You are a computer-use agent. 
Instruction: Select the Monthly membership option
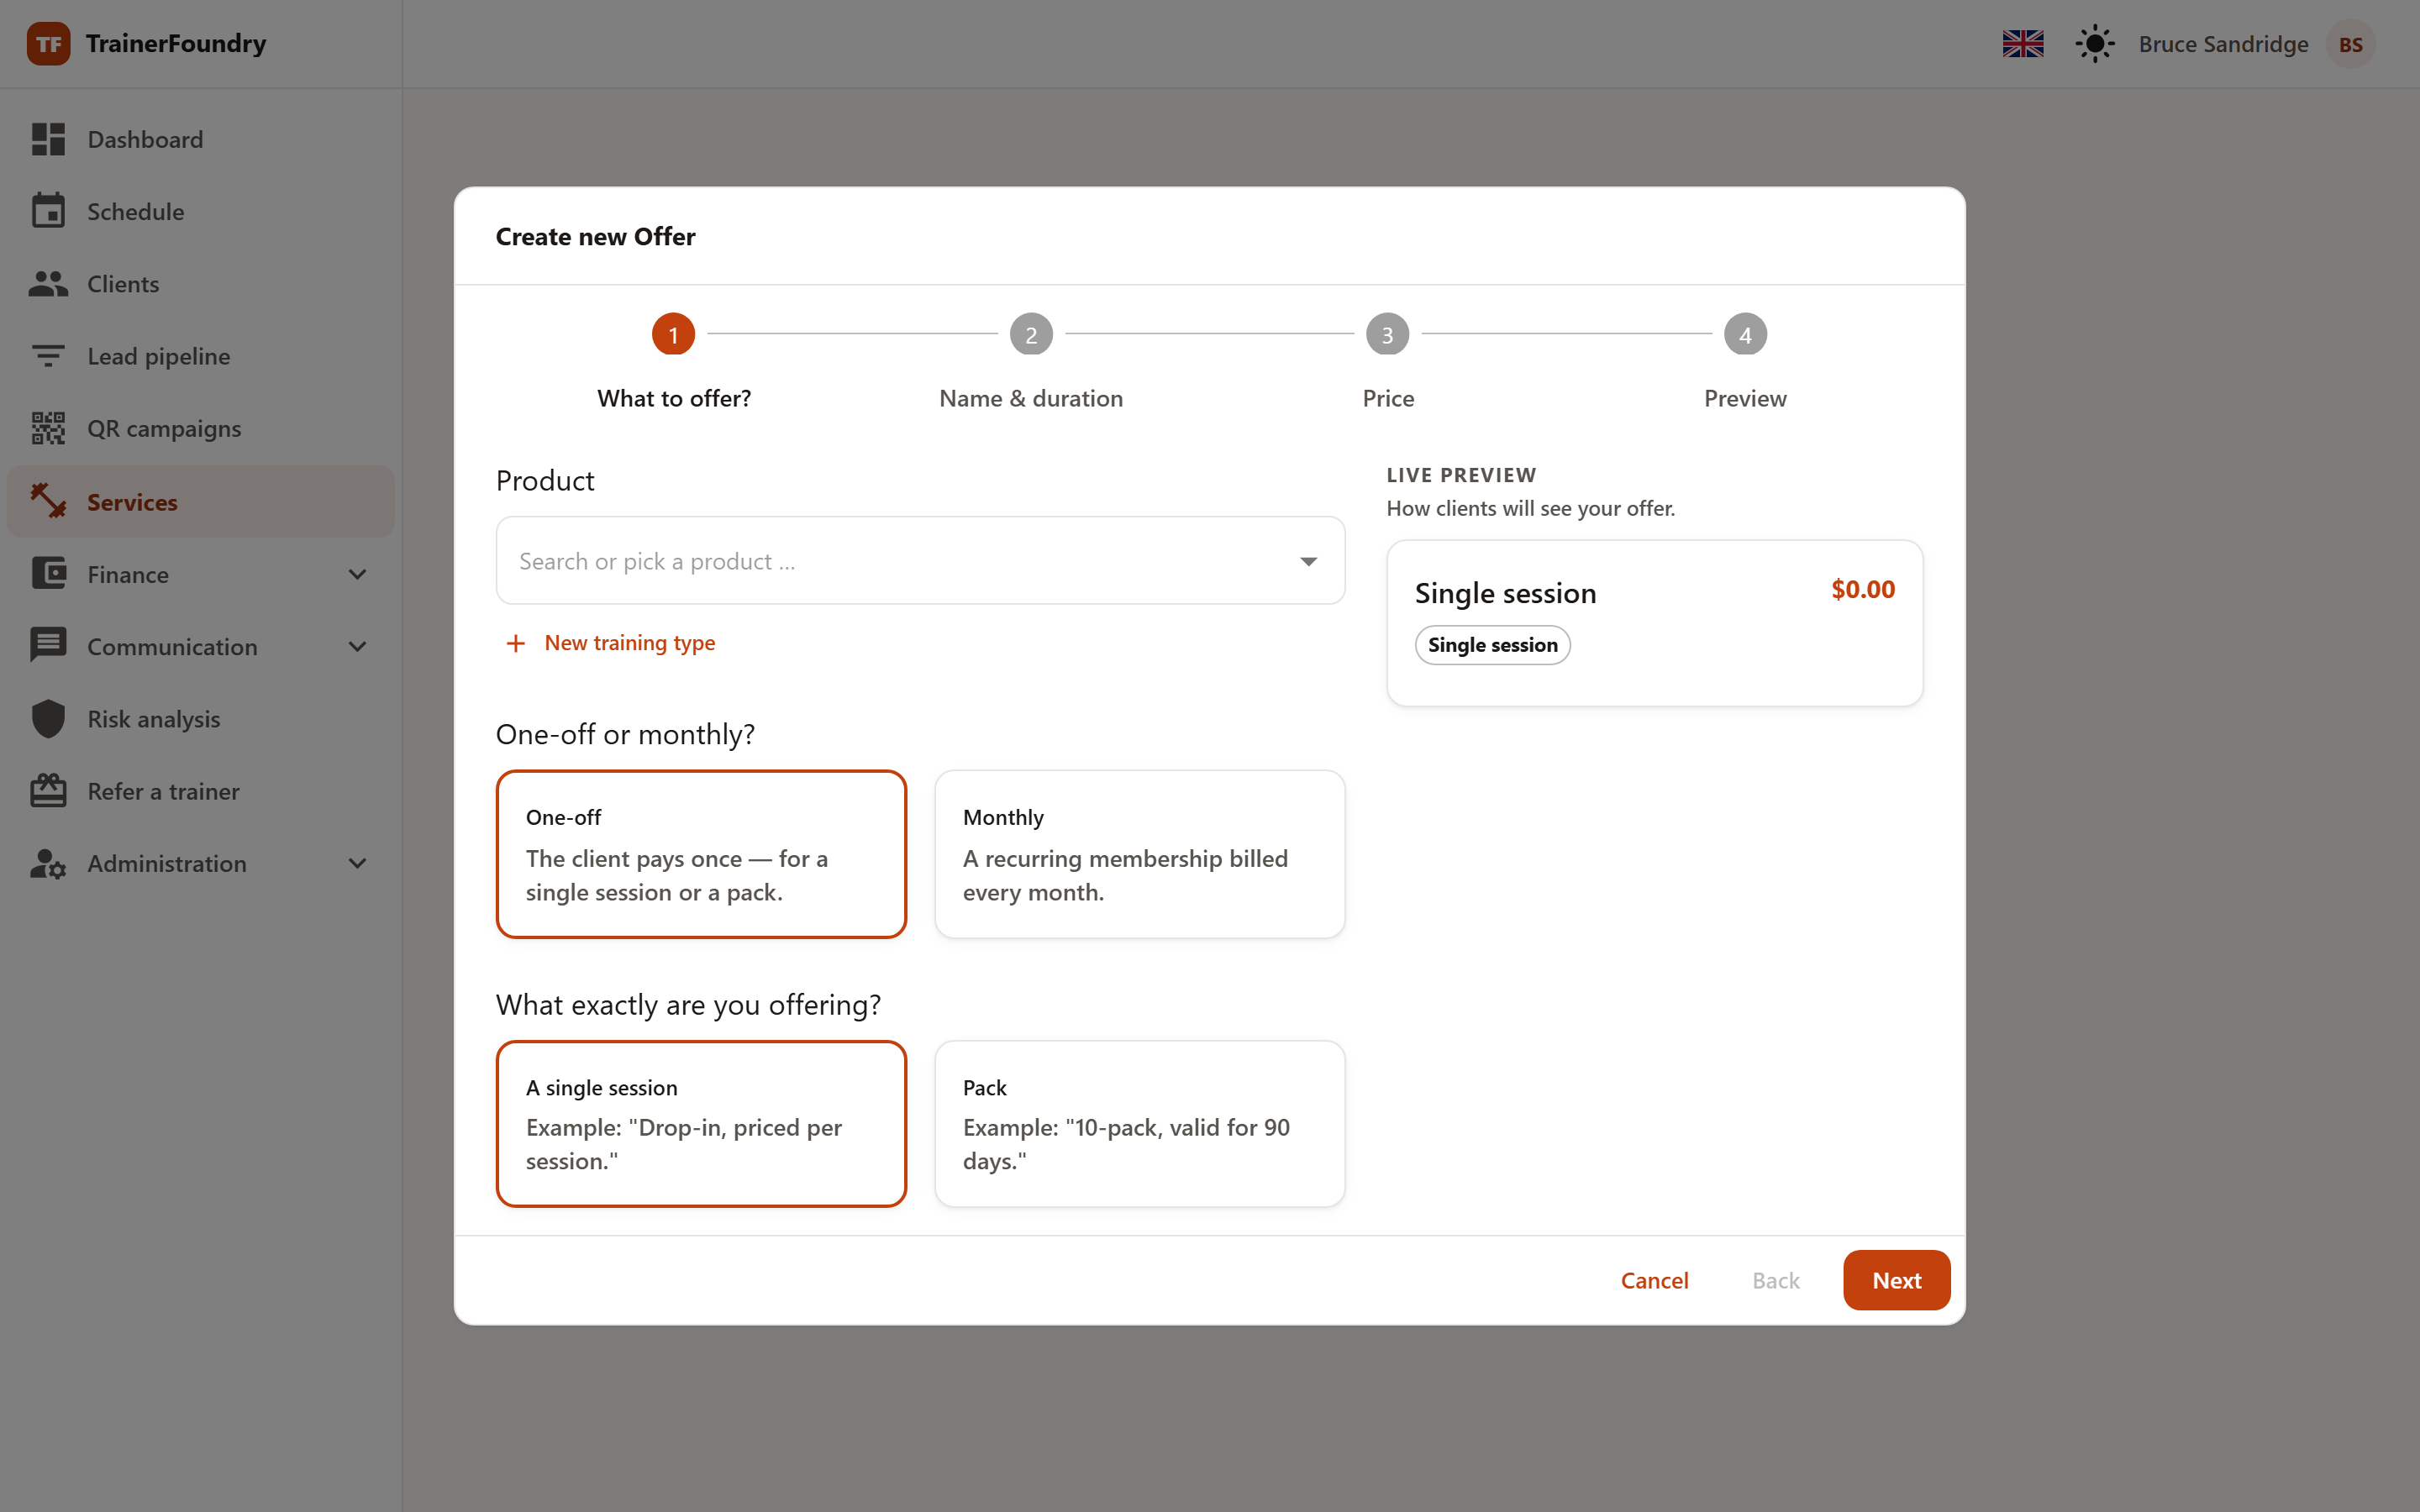1139,854
